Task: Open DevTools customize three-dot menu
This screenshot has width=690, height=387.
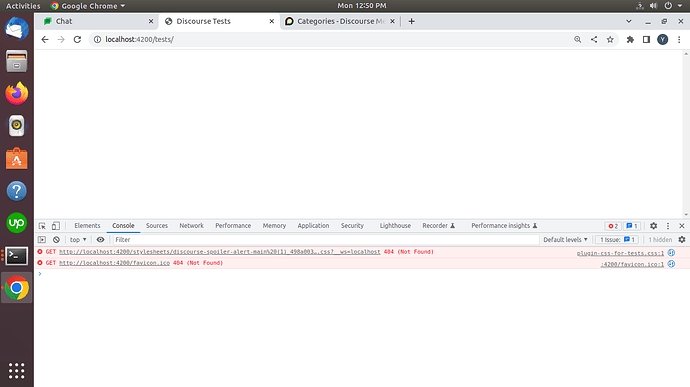Action: pyautogui.click(x=668, y=226)
